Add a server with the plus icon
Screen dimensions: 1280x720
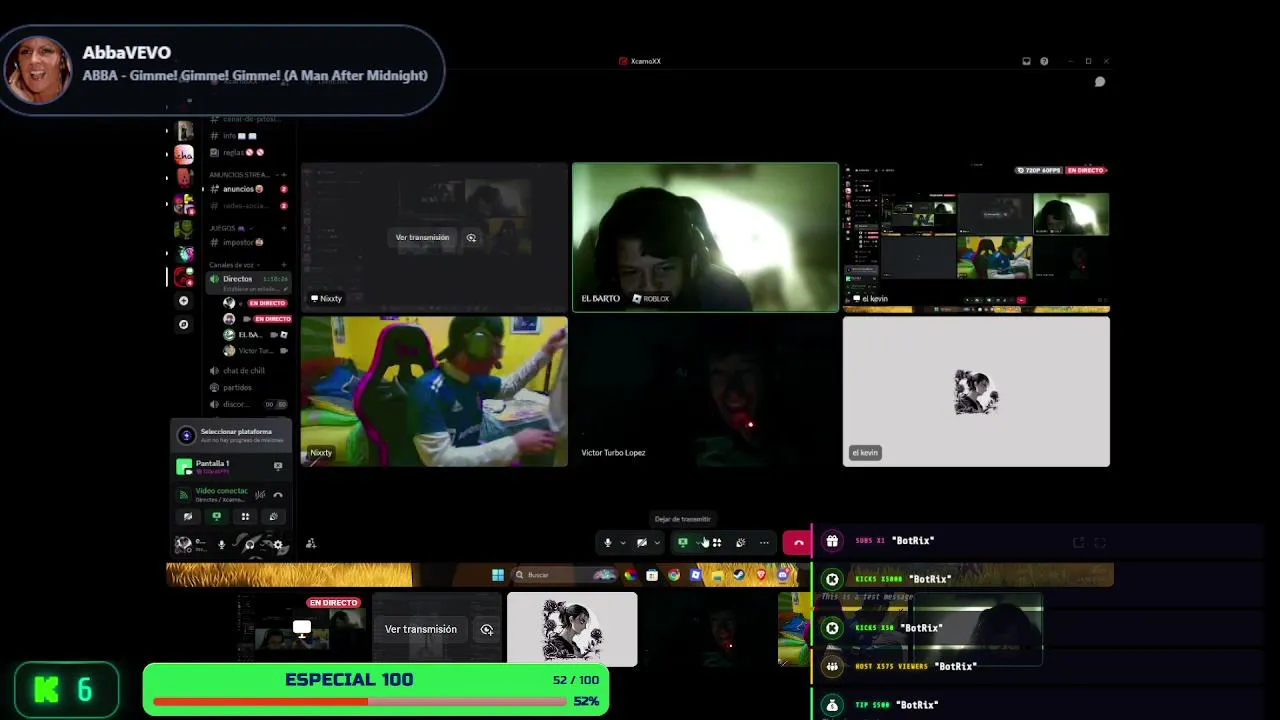coord(183,301)
